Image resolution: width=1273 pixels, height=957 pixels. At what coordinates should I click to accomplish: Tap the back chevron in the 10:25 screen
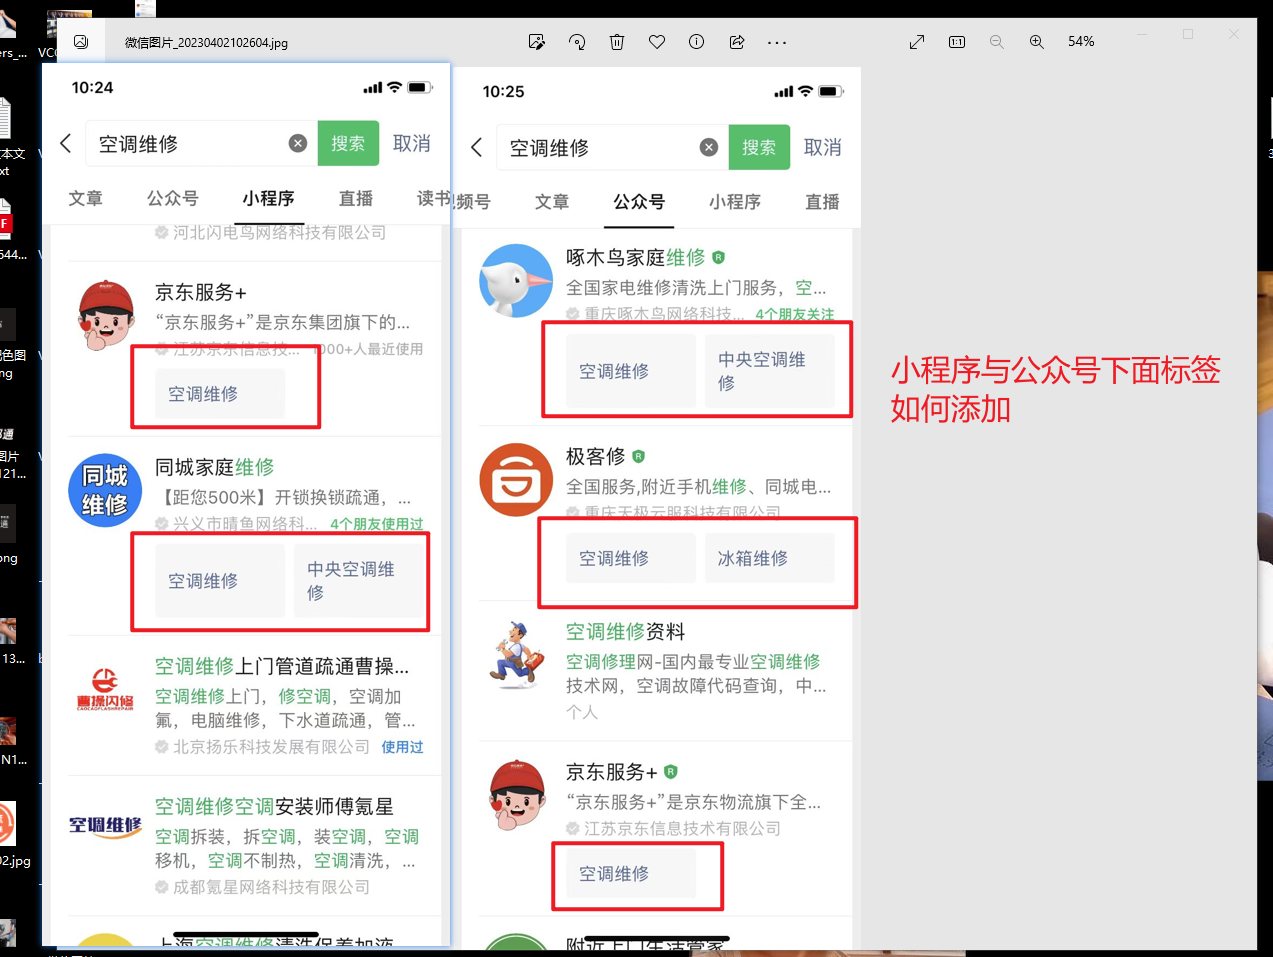click(477, 147)
